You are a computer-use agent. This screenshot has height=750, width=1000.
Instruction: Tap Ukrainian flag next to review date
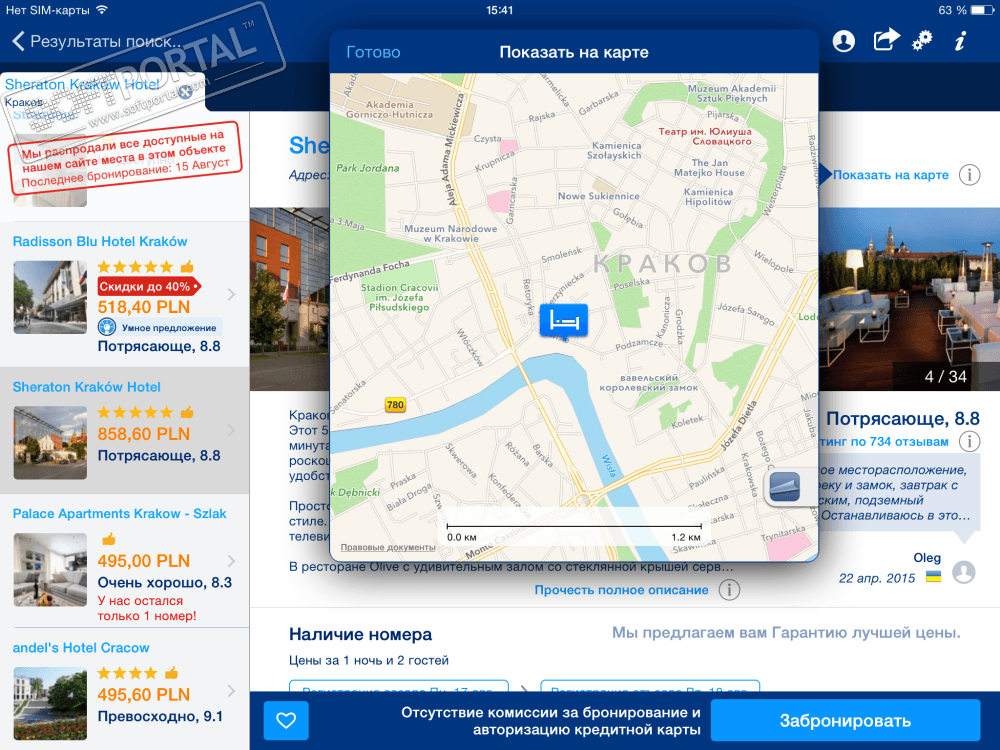click(933, 577)
